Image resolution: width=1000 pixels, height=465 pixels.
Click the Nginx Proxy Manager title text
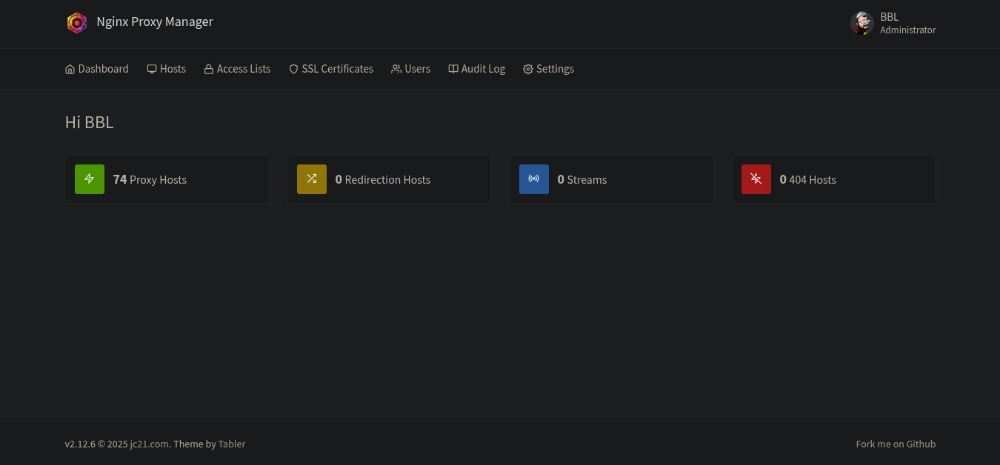[x=154, y=22]
